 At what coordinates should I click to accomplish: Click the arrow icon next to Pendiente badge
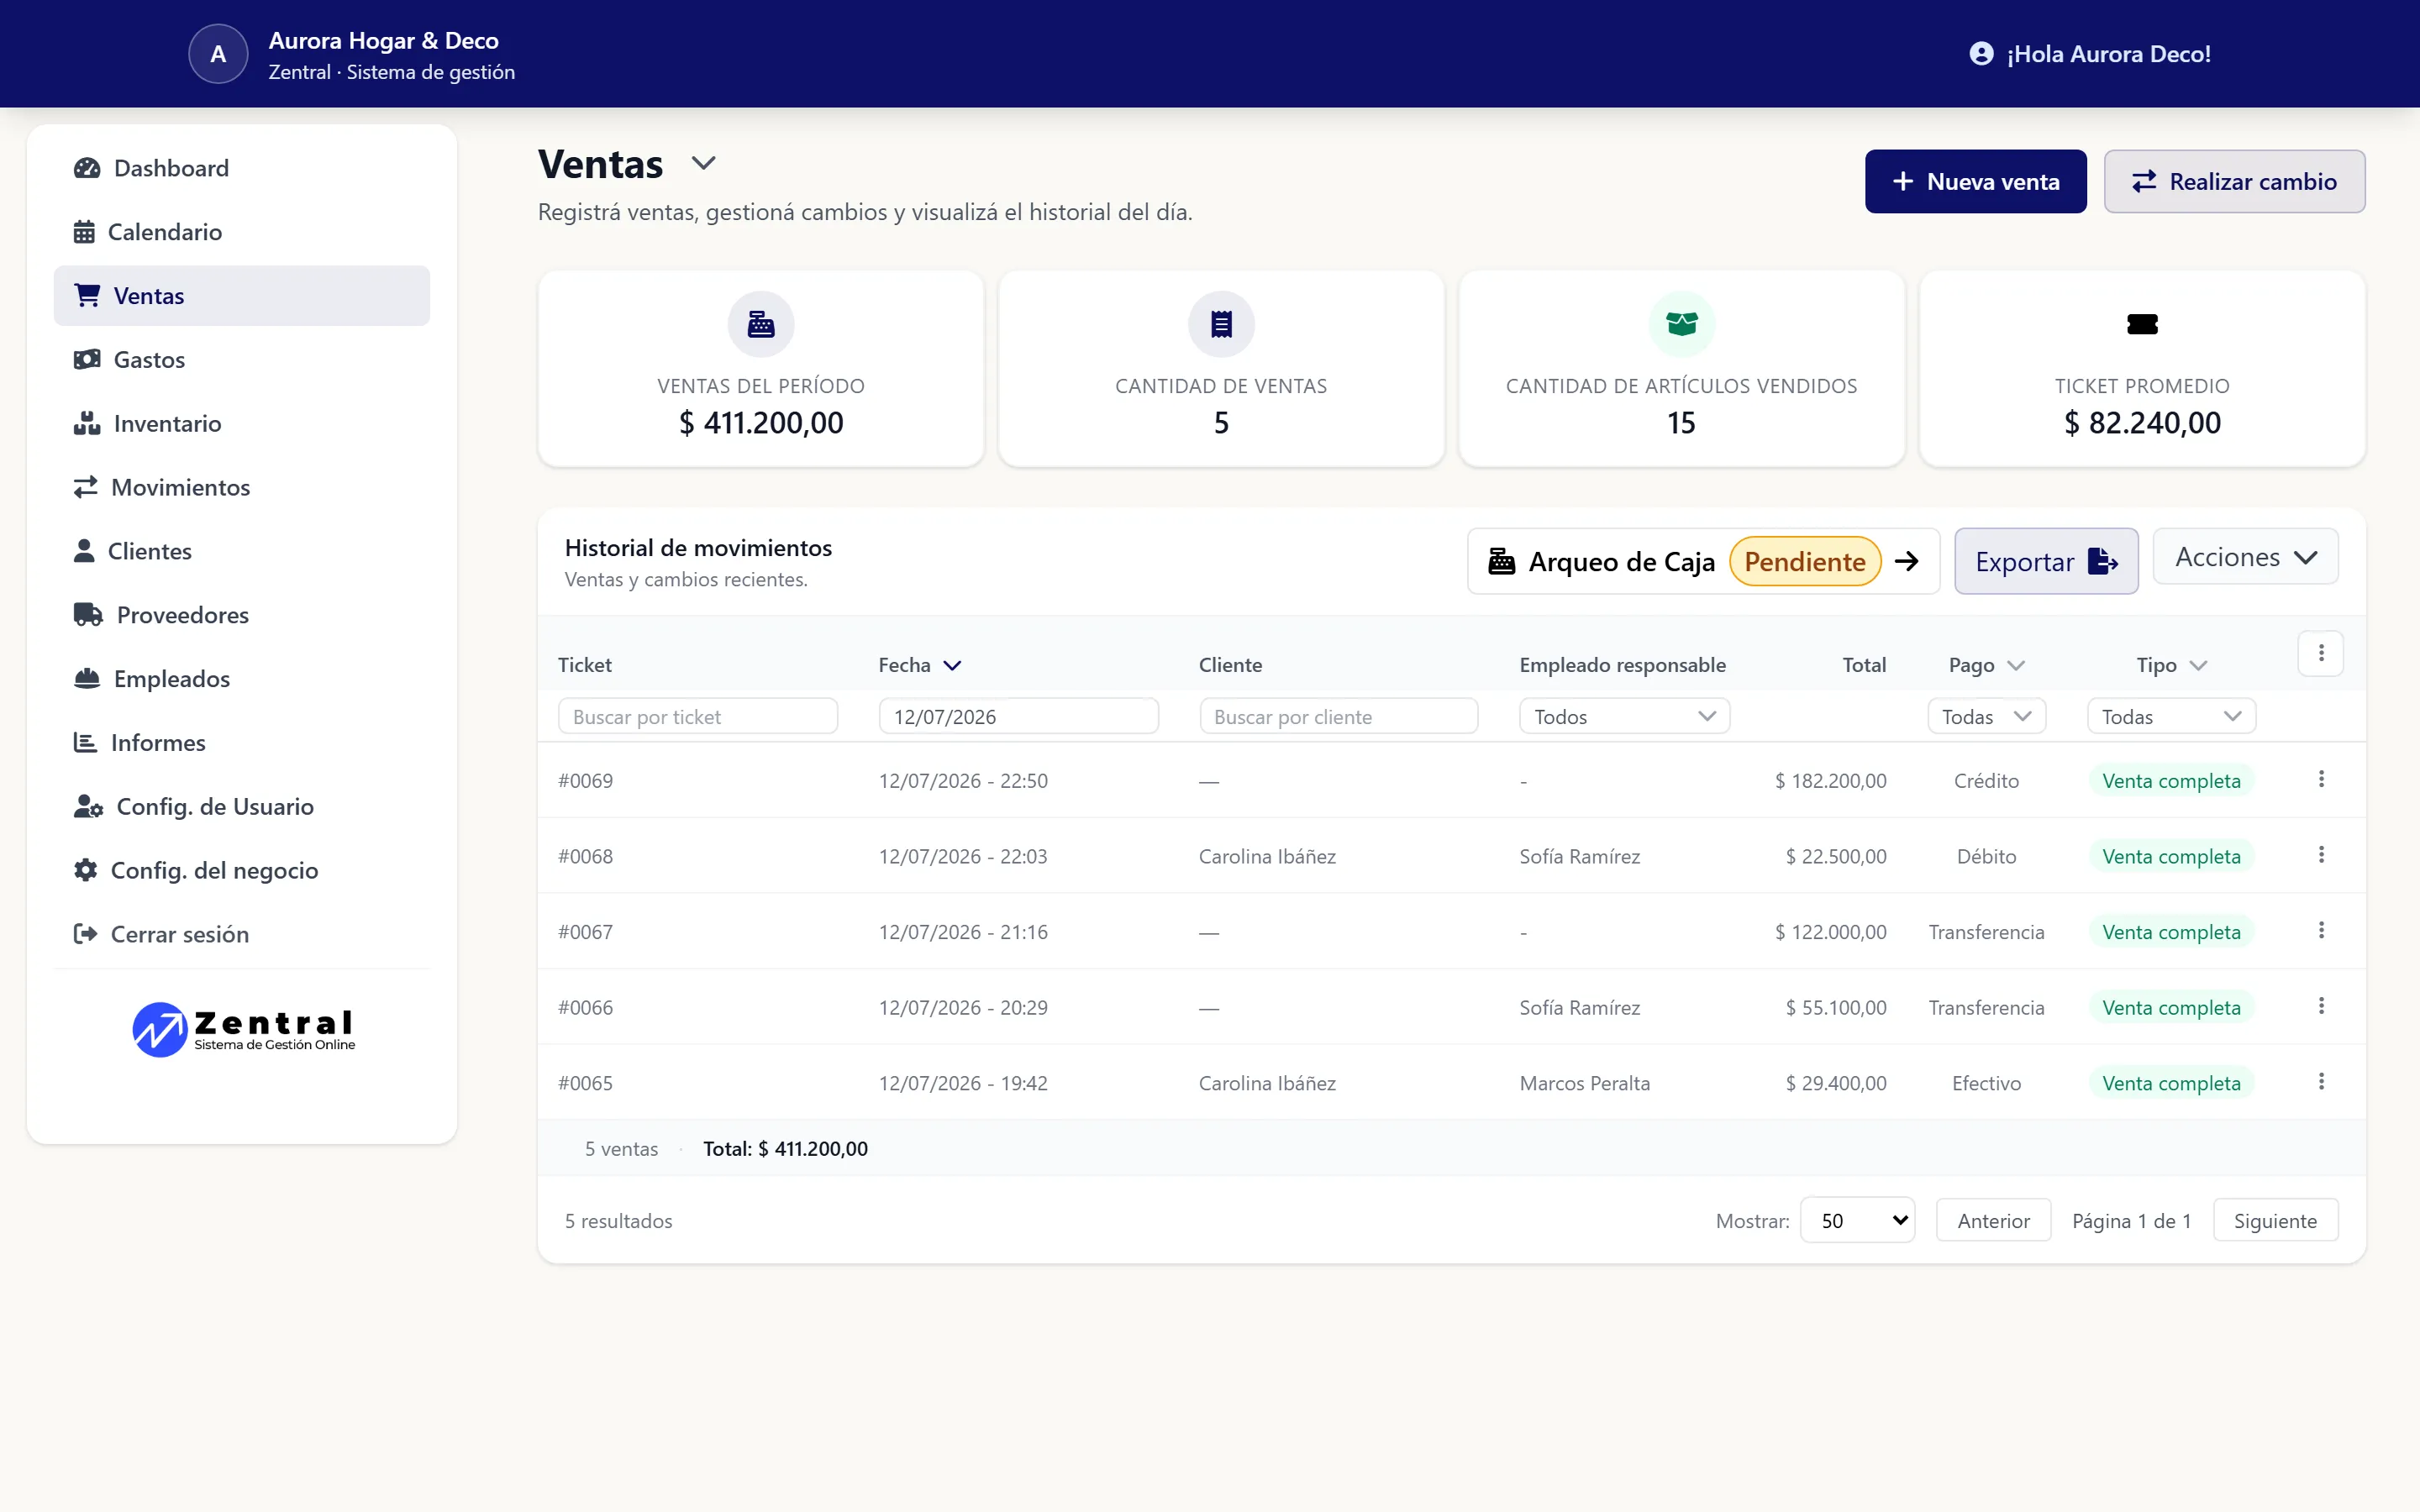[1907, 561]
